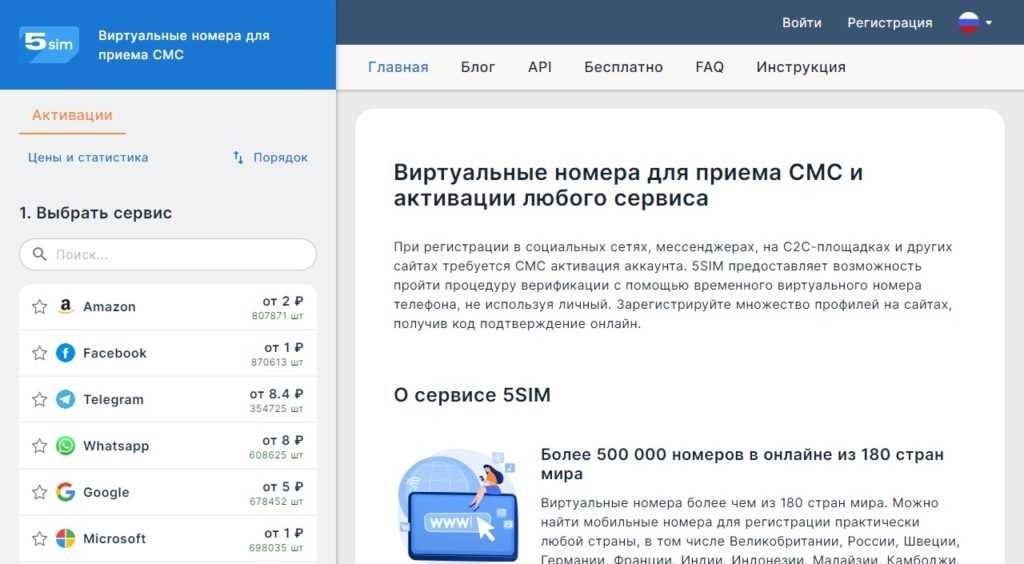Click the Amazon service icon
Image resolution: width=1024 pixels, height=564 pixels.
pos(66,307)
